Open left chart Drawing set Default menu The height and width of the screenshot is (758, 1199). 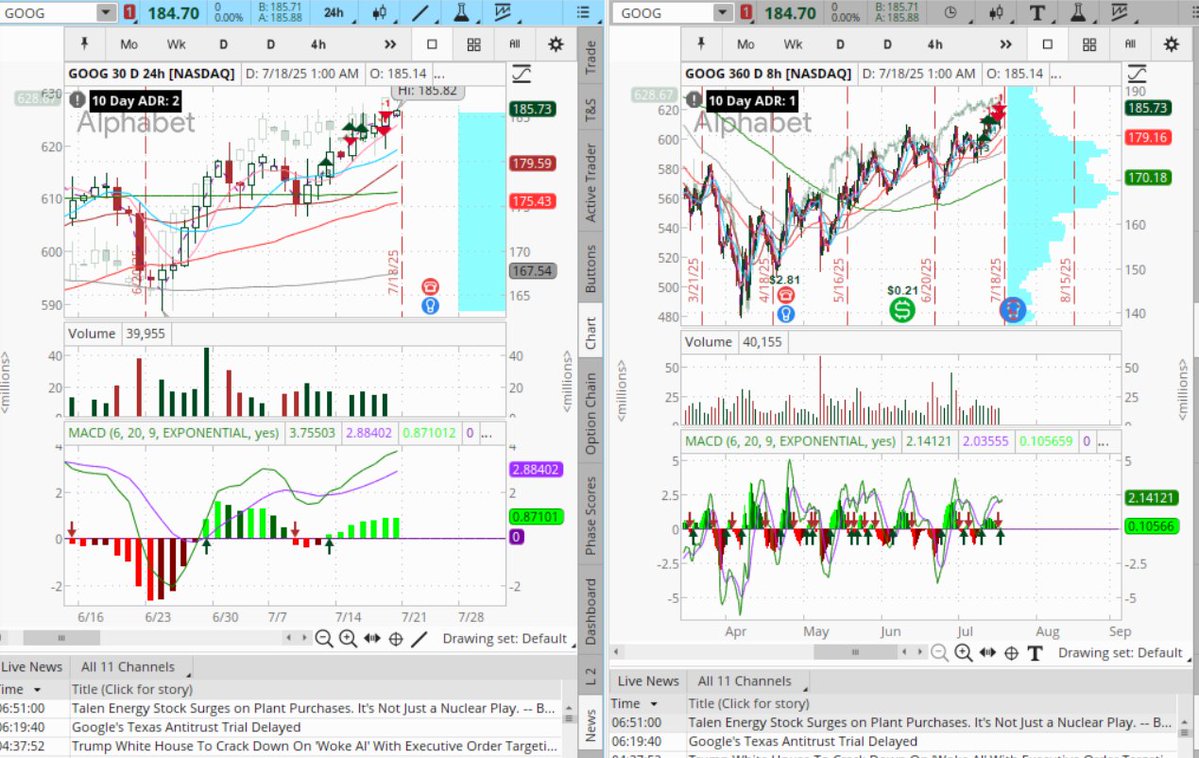[505, 639]
